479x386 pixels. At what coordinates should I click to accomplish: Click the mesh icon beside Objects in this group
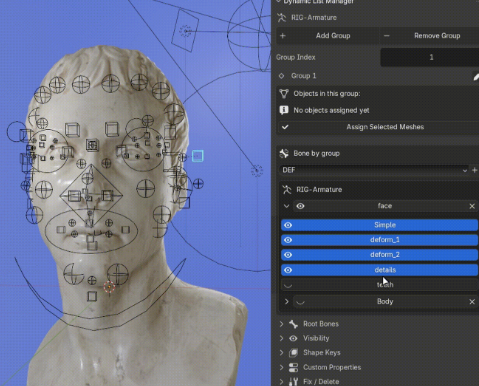284,94
